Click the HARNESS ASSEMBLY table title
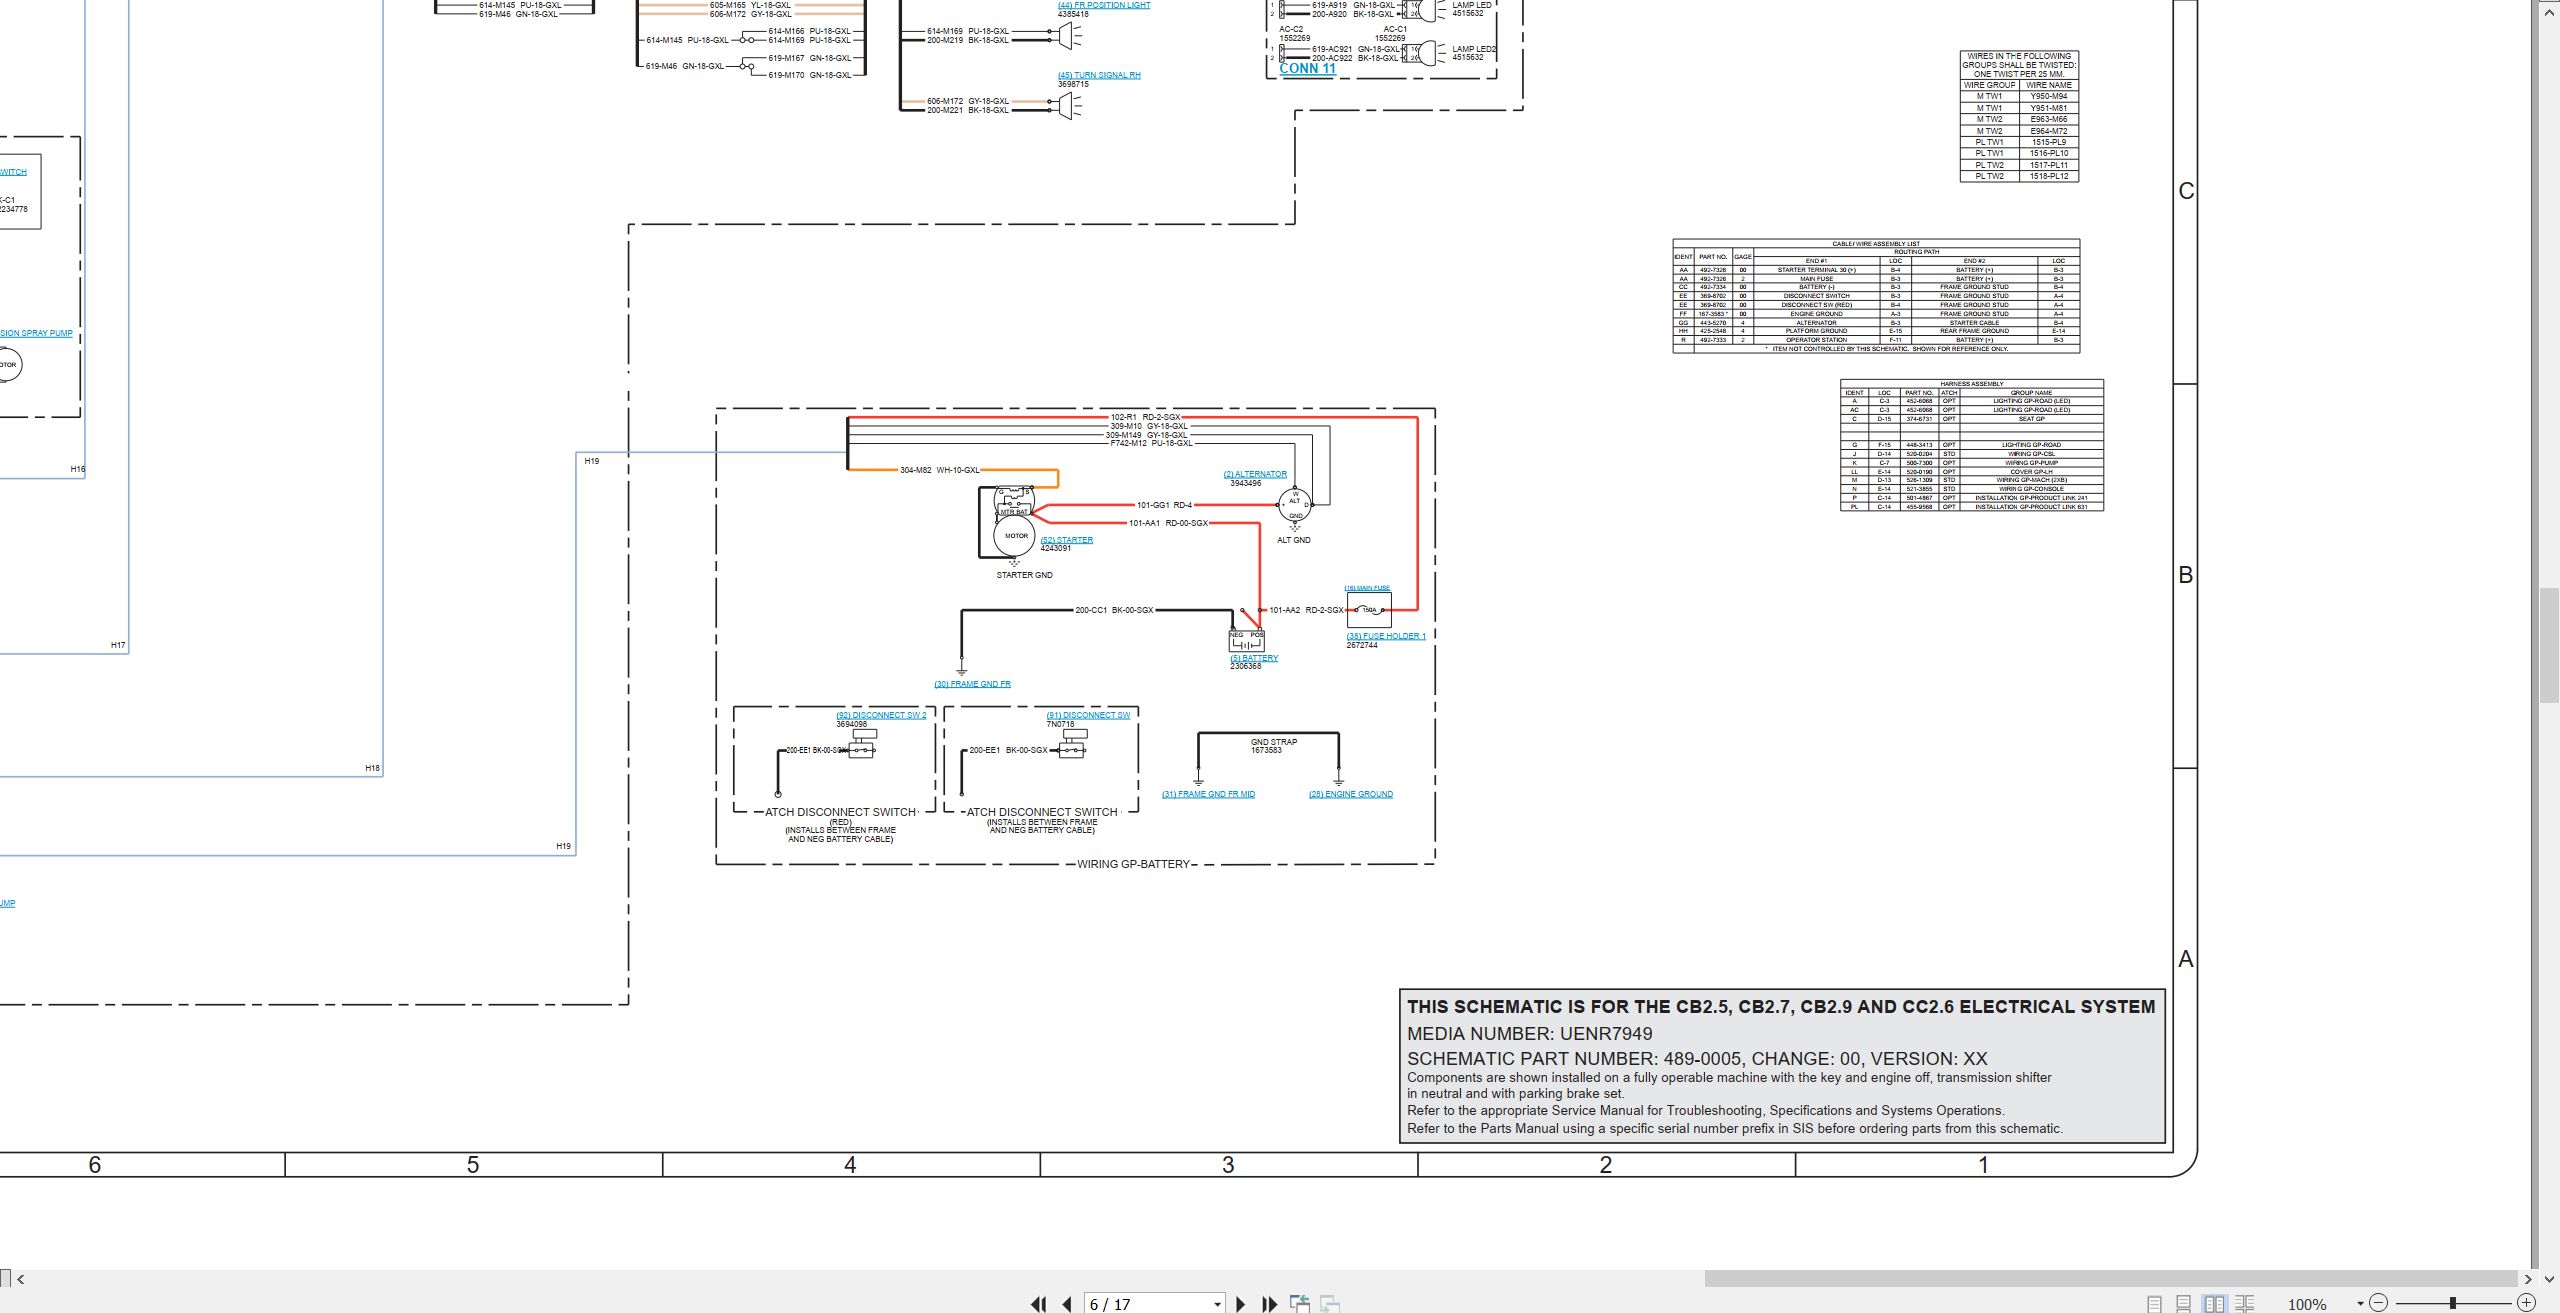This screenshot has width=2560, height=1313. click(1971, 384)
